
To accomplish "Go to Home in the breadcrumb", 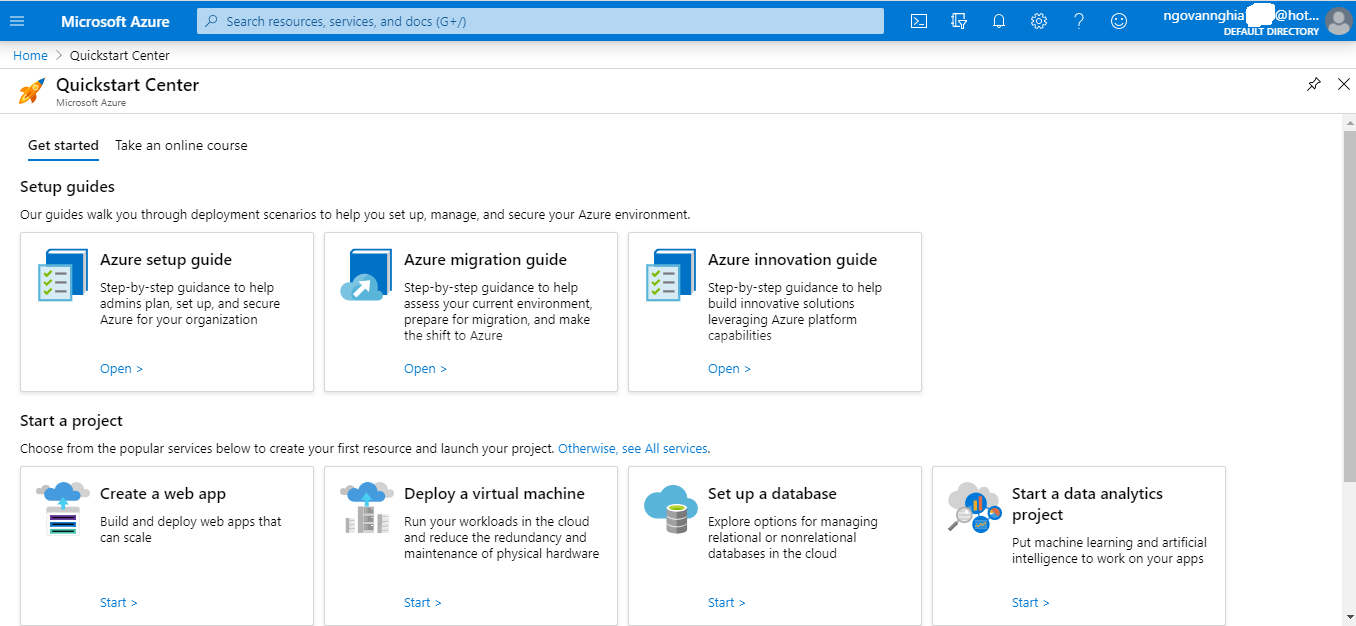I will click(x=30, y=56).
